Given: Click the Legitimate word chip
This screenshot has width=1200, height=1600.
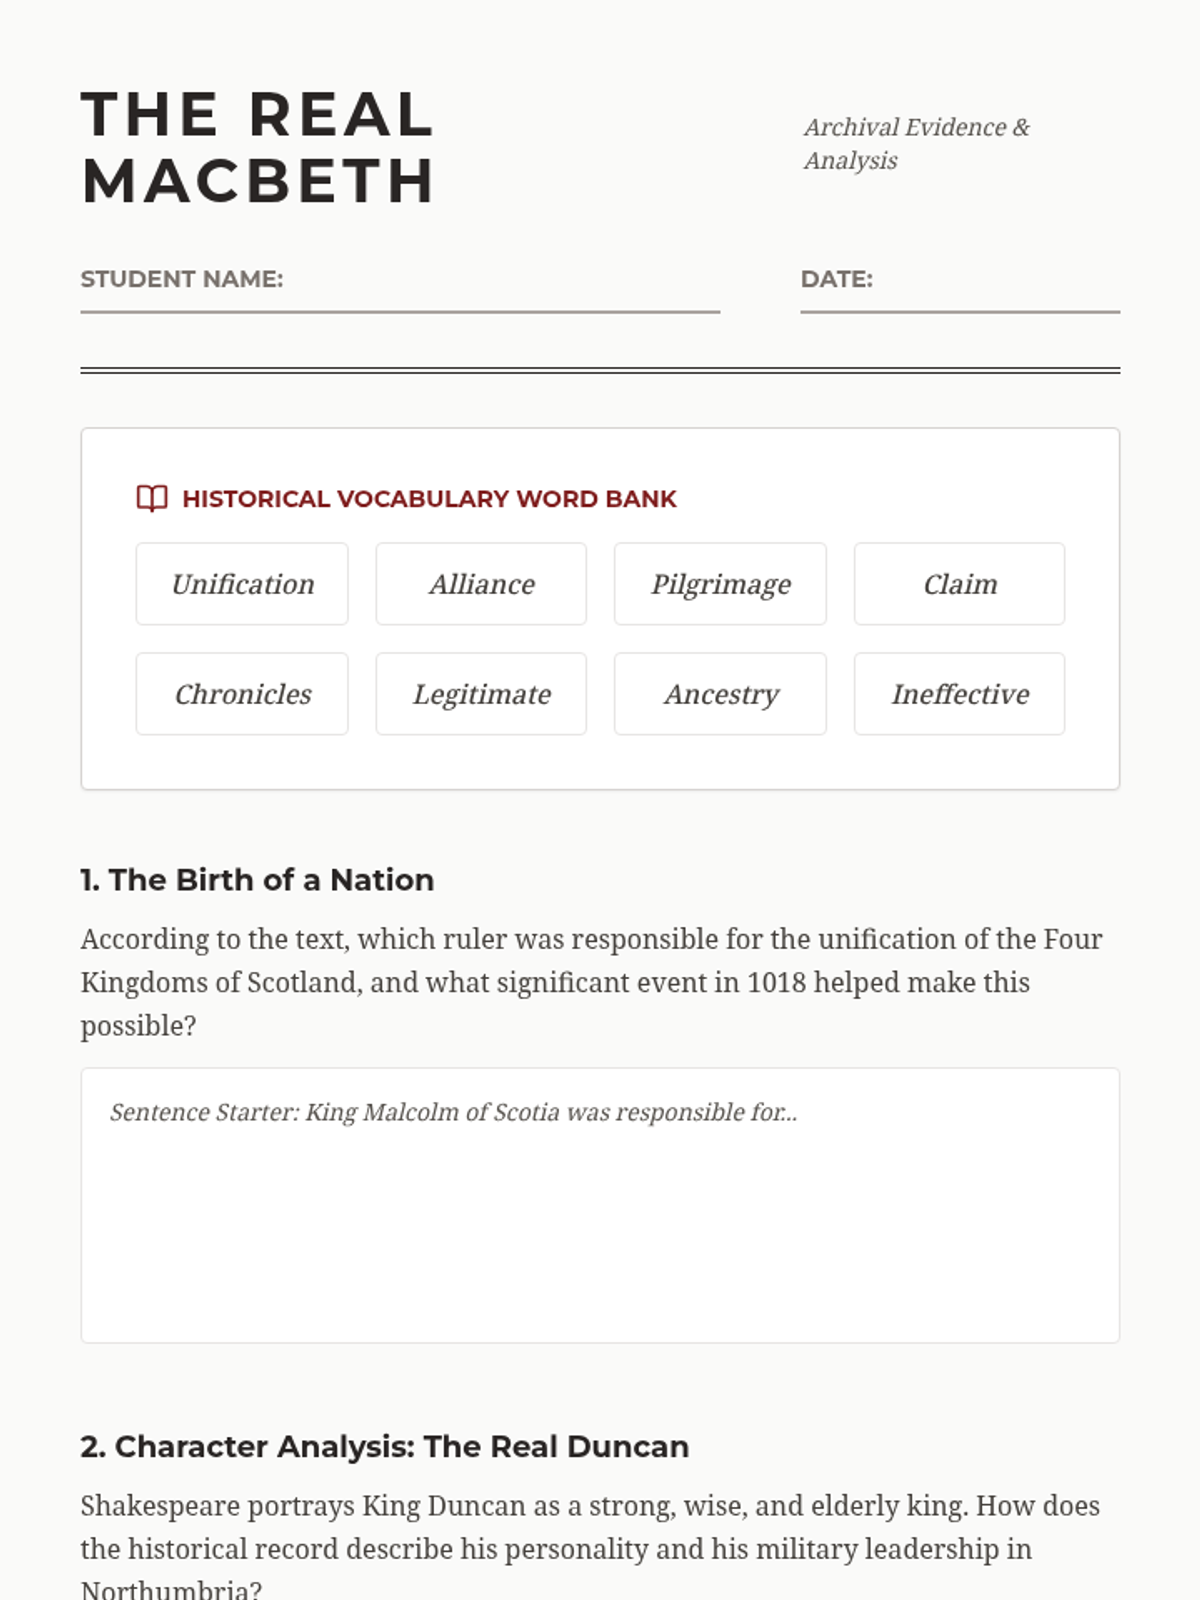Looking at the screenshot, I should (x=481, y=694).
